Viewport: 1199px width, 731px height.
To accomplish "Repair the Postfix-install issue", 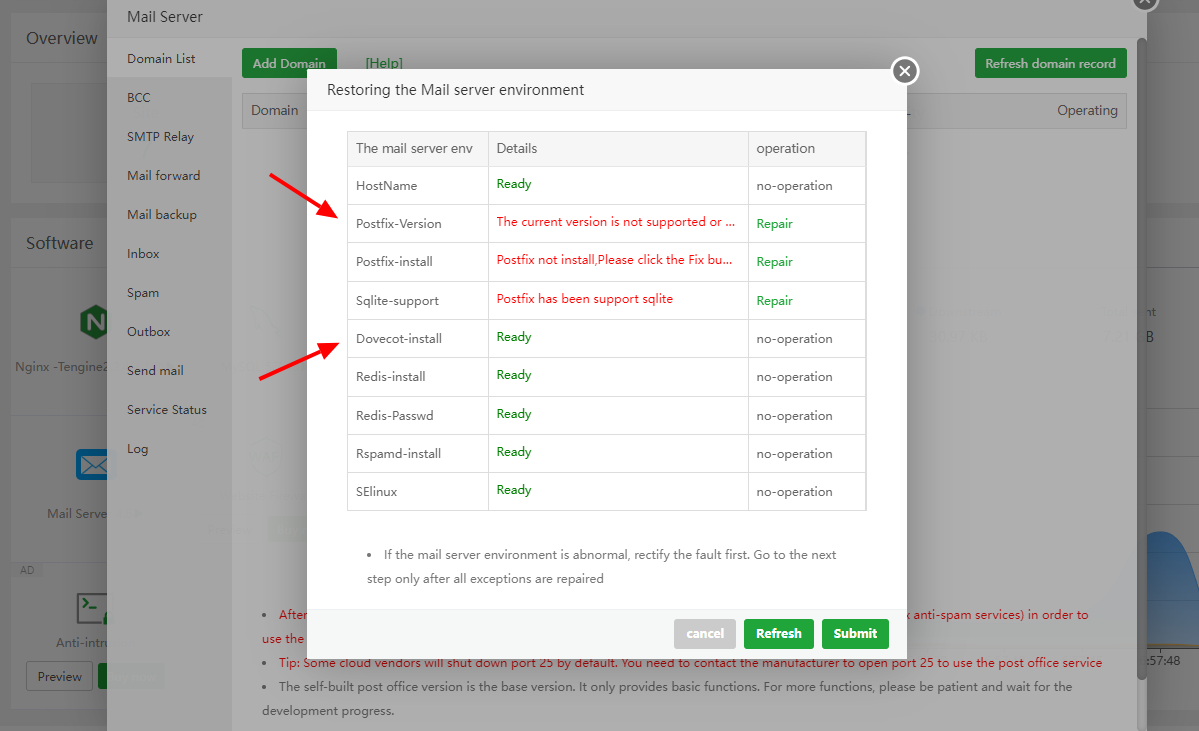I will [x=774, y=262].
